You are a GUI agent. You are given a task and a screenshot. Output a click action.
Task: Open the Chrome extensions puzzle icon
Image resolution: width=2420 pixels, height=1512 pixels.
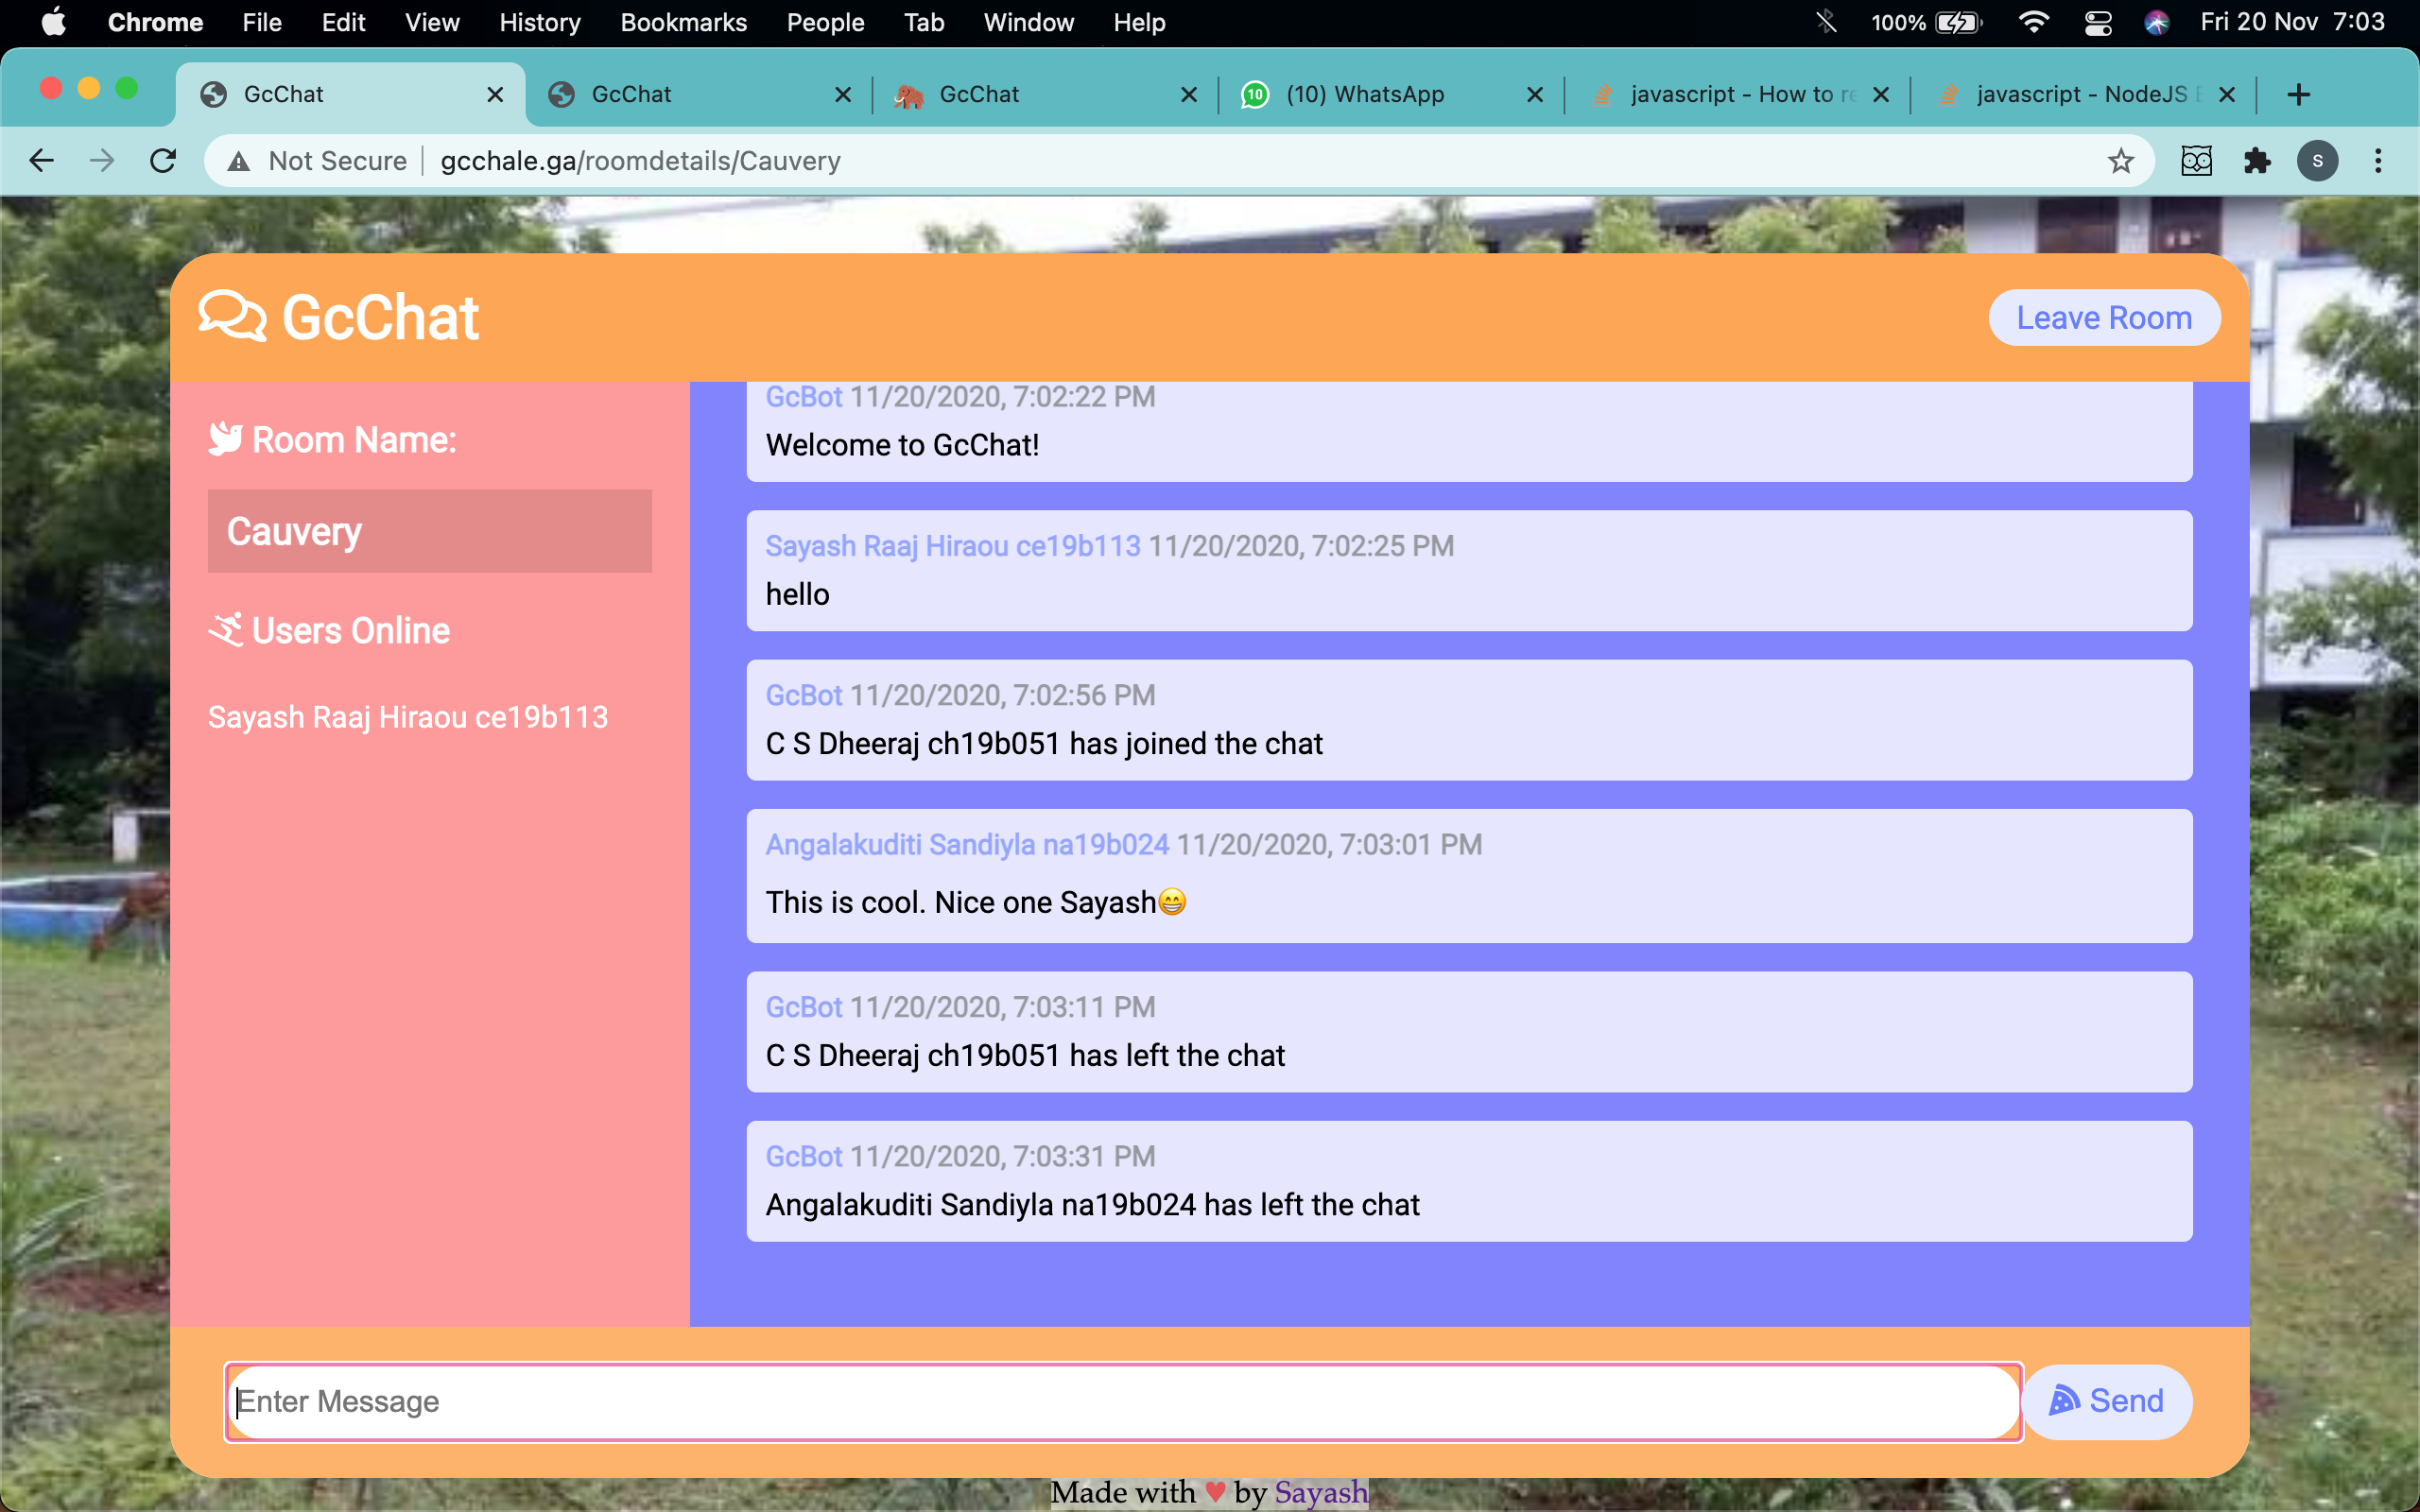pos(2257,161)
